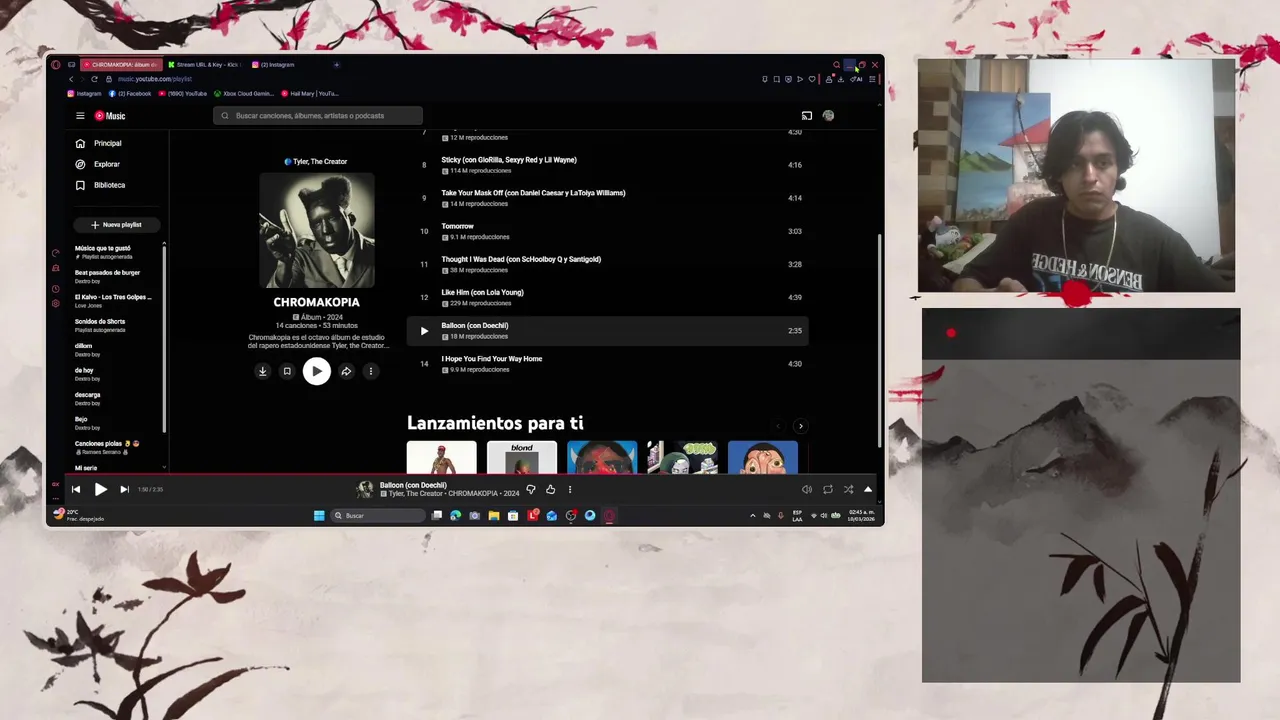Toggle the player volume icon
Screen dimensions: 1280x720
click(x=807, y=490)
